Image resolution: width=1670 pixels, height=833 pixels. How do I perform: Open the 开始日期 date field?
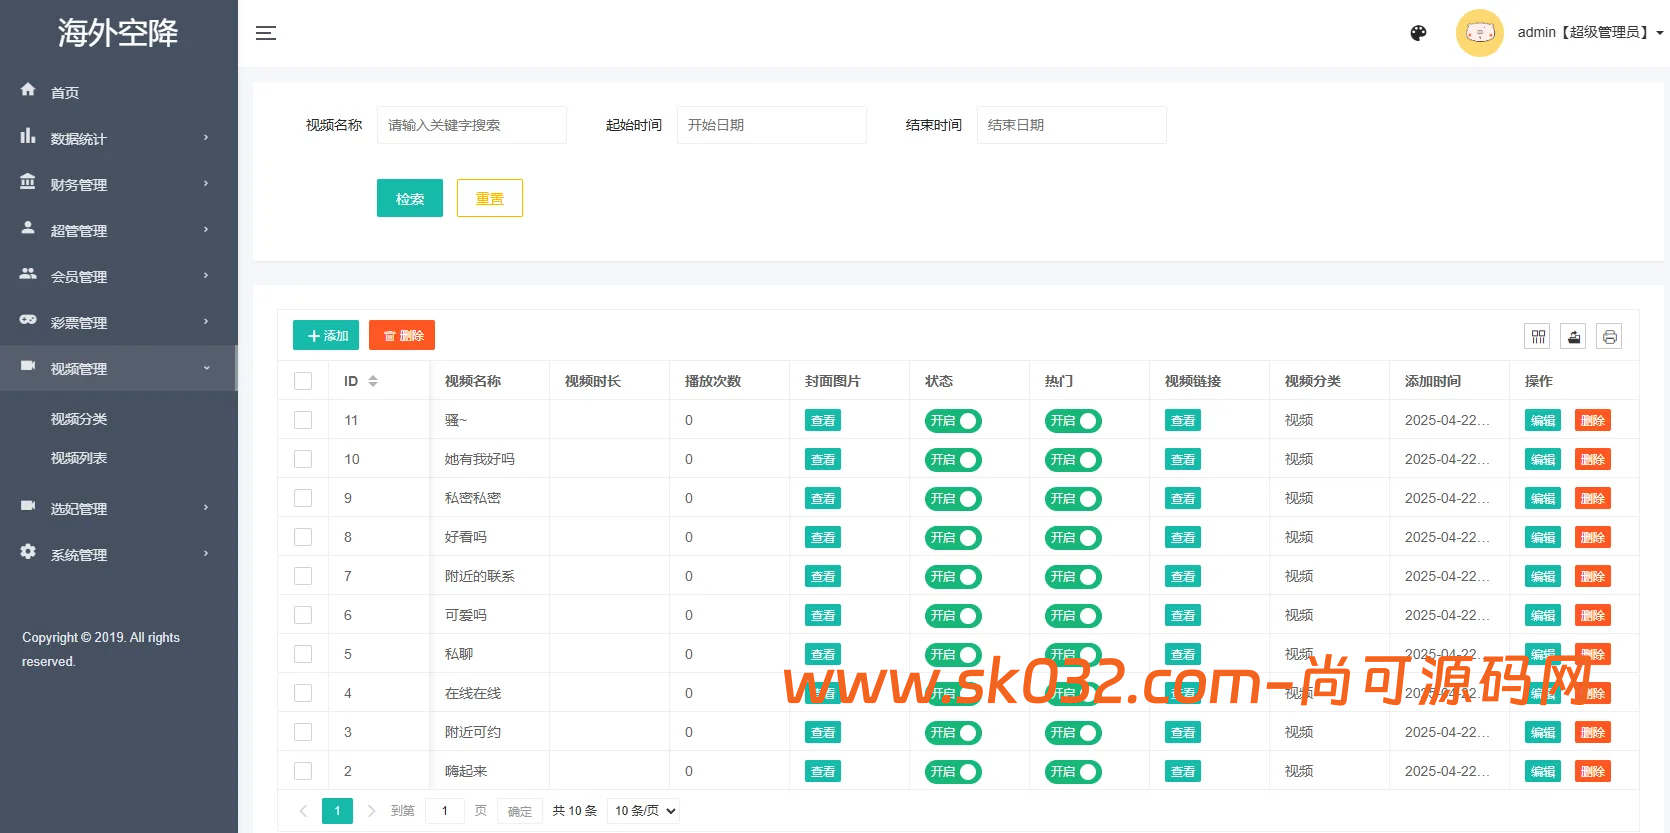click(x=772, y=125)
